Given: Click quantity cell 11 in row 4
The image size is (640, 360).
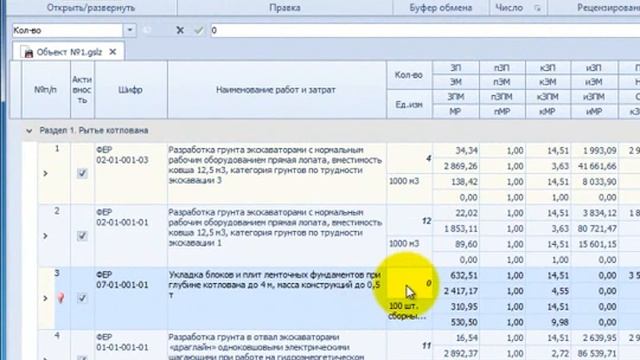Looking at the screenshot, I should point(409,346).
